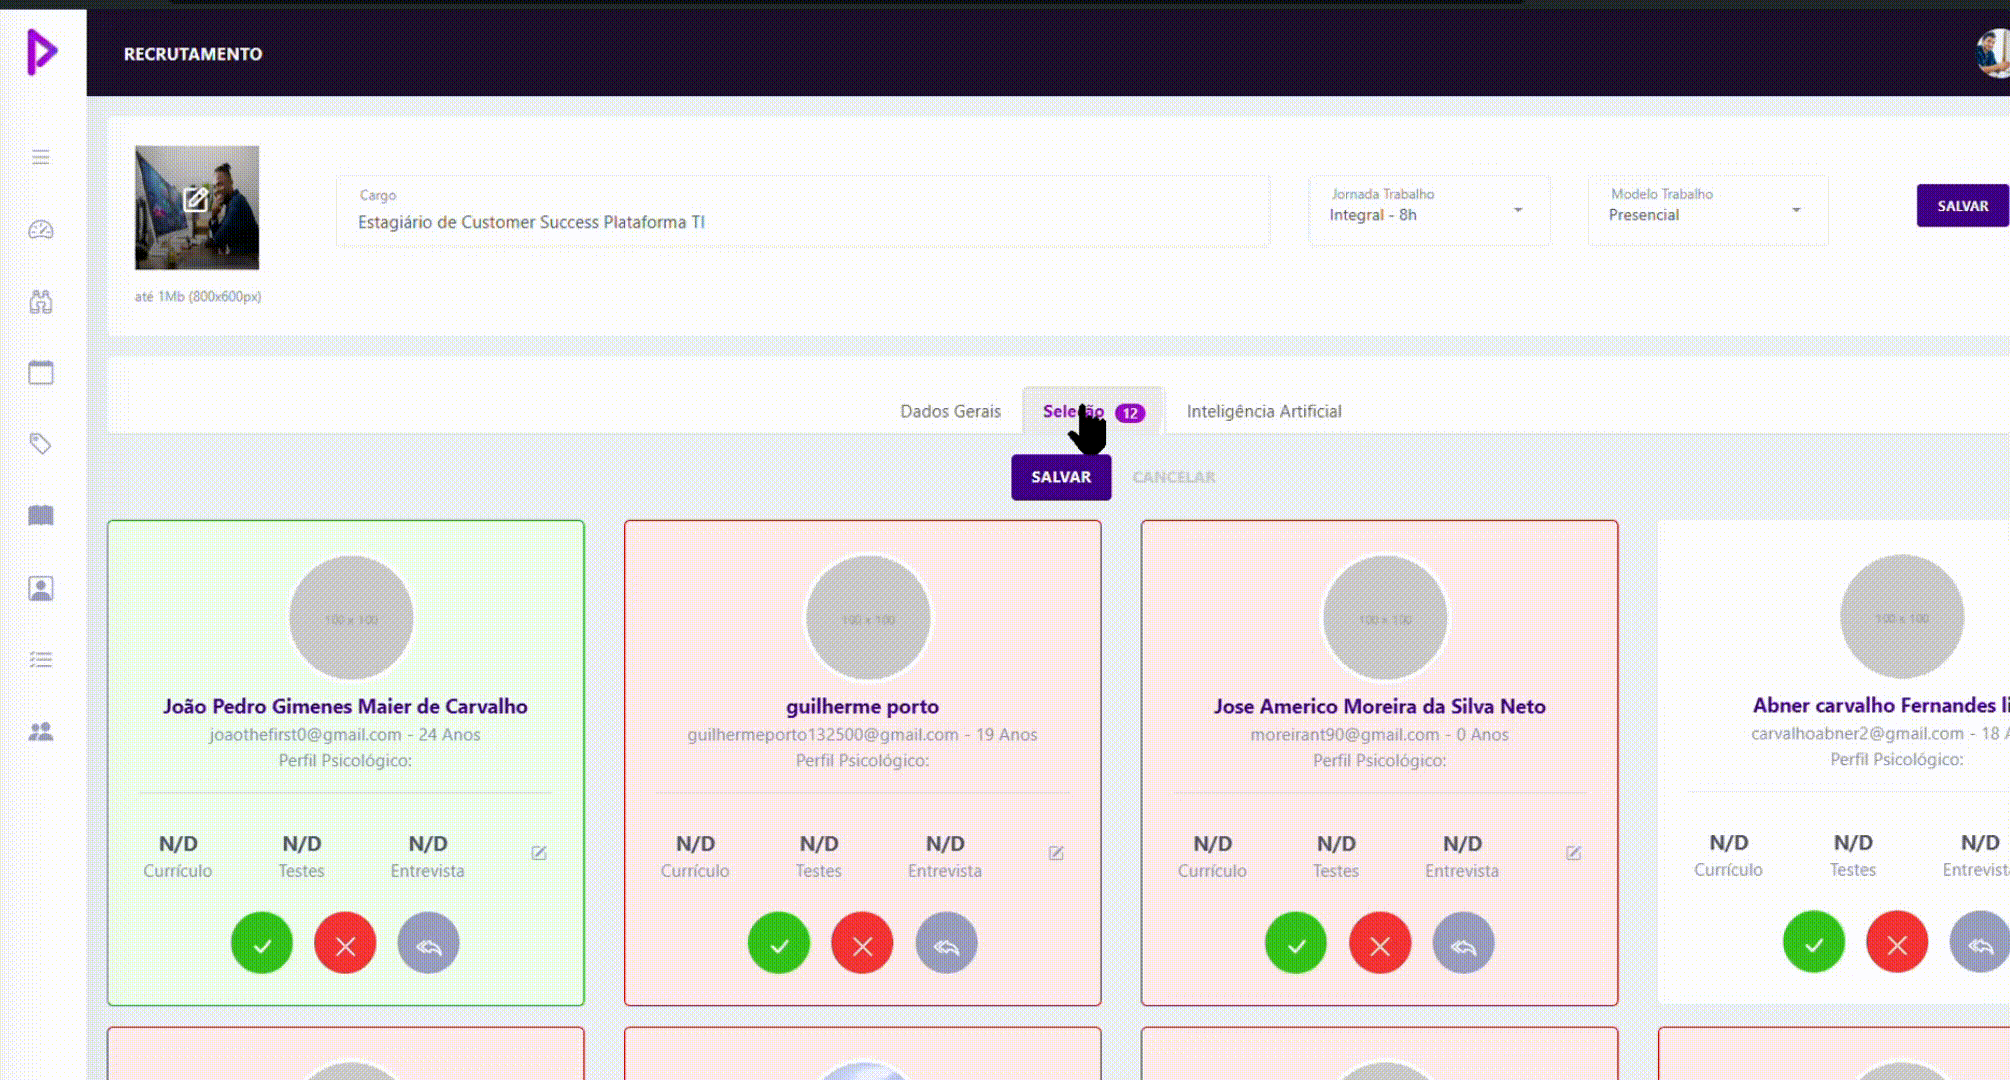
Task: Open the Inteligência Artificial tab
Action: click(1264, 411)
